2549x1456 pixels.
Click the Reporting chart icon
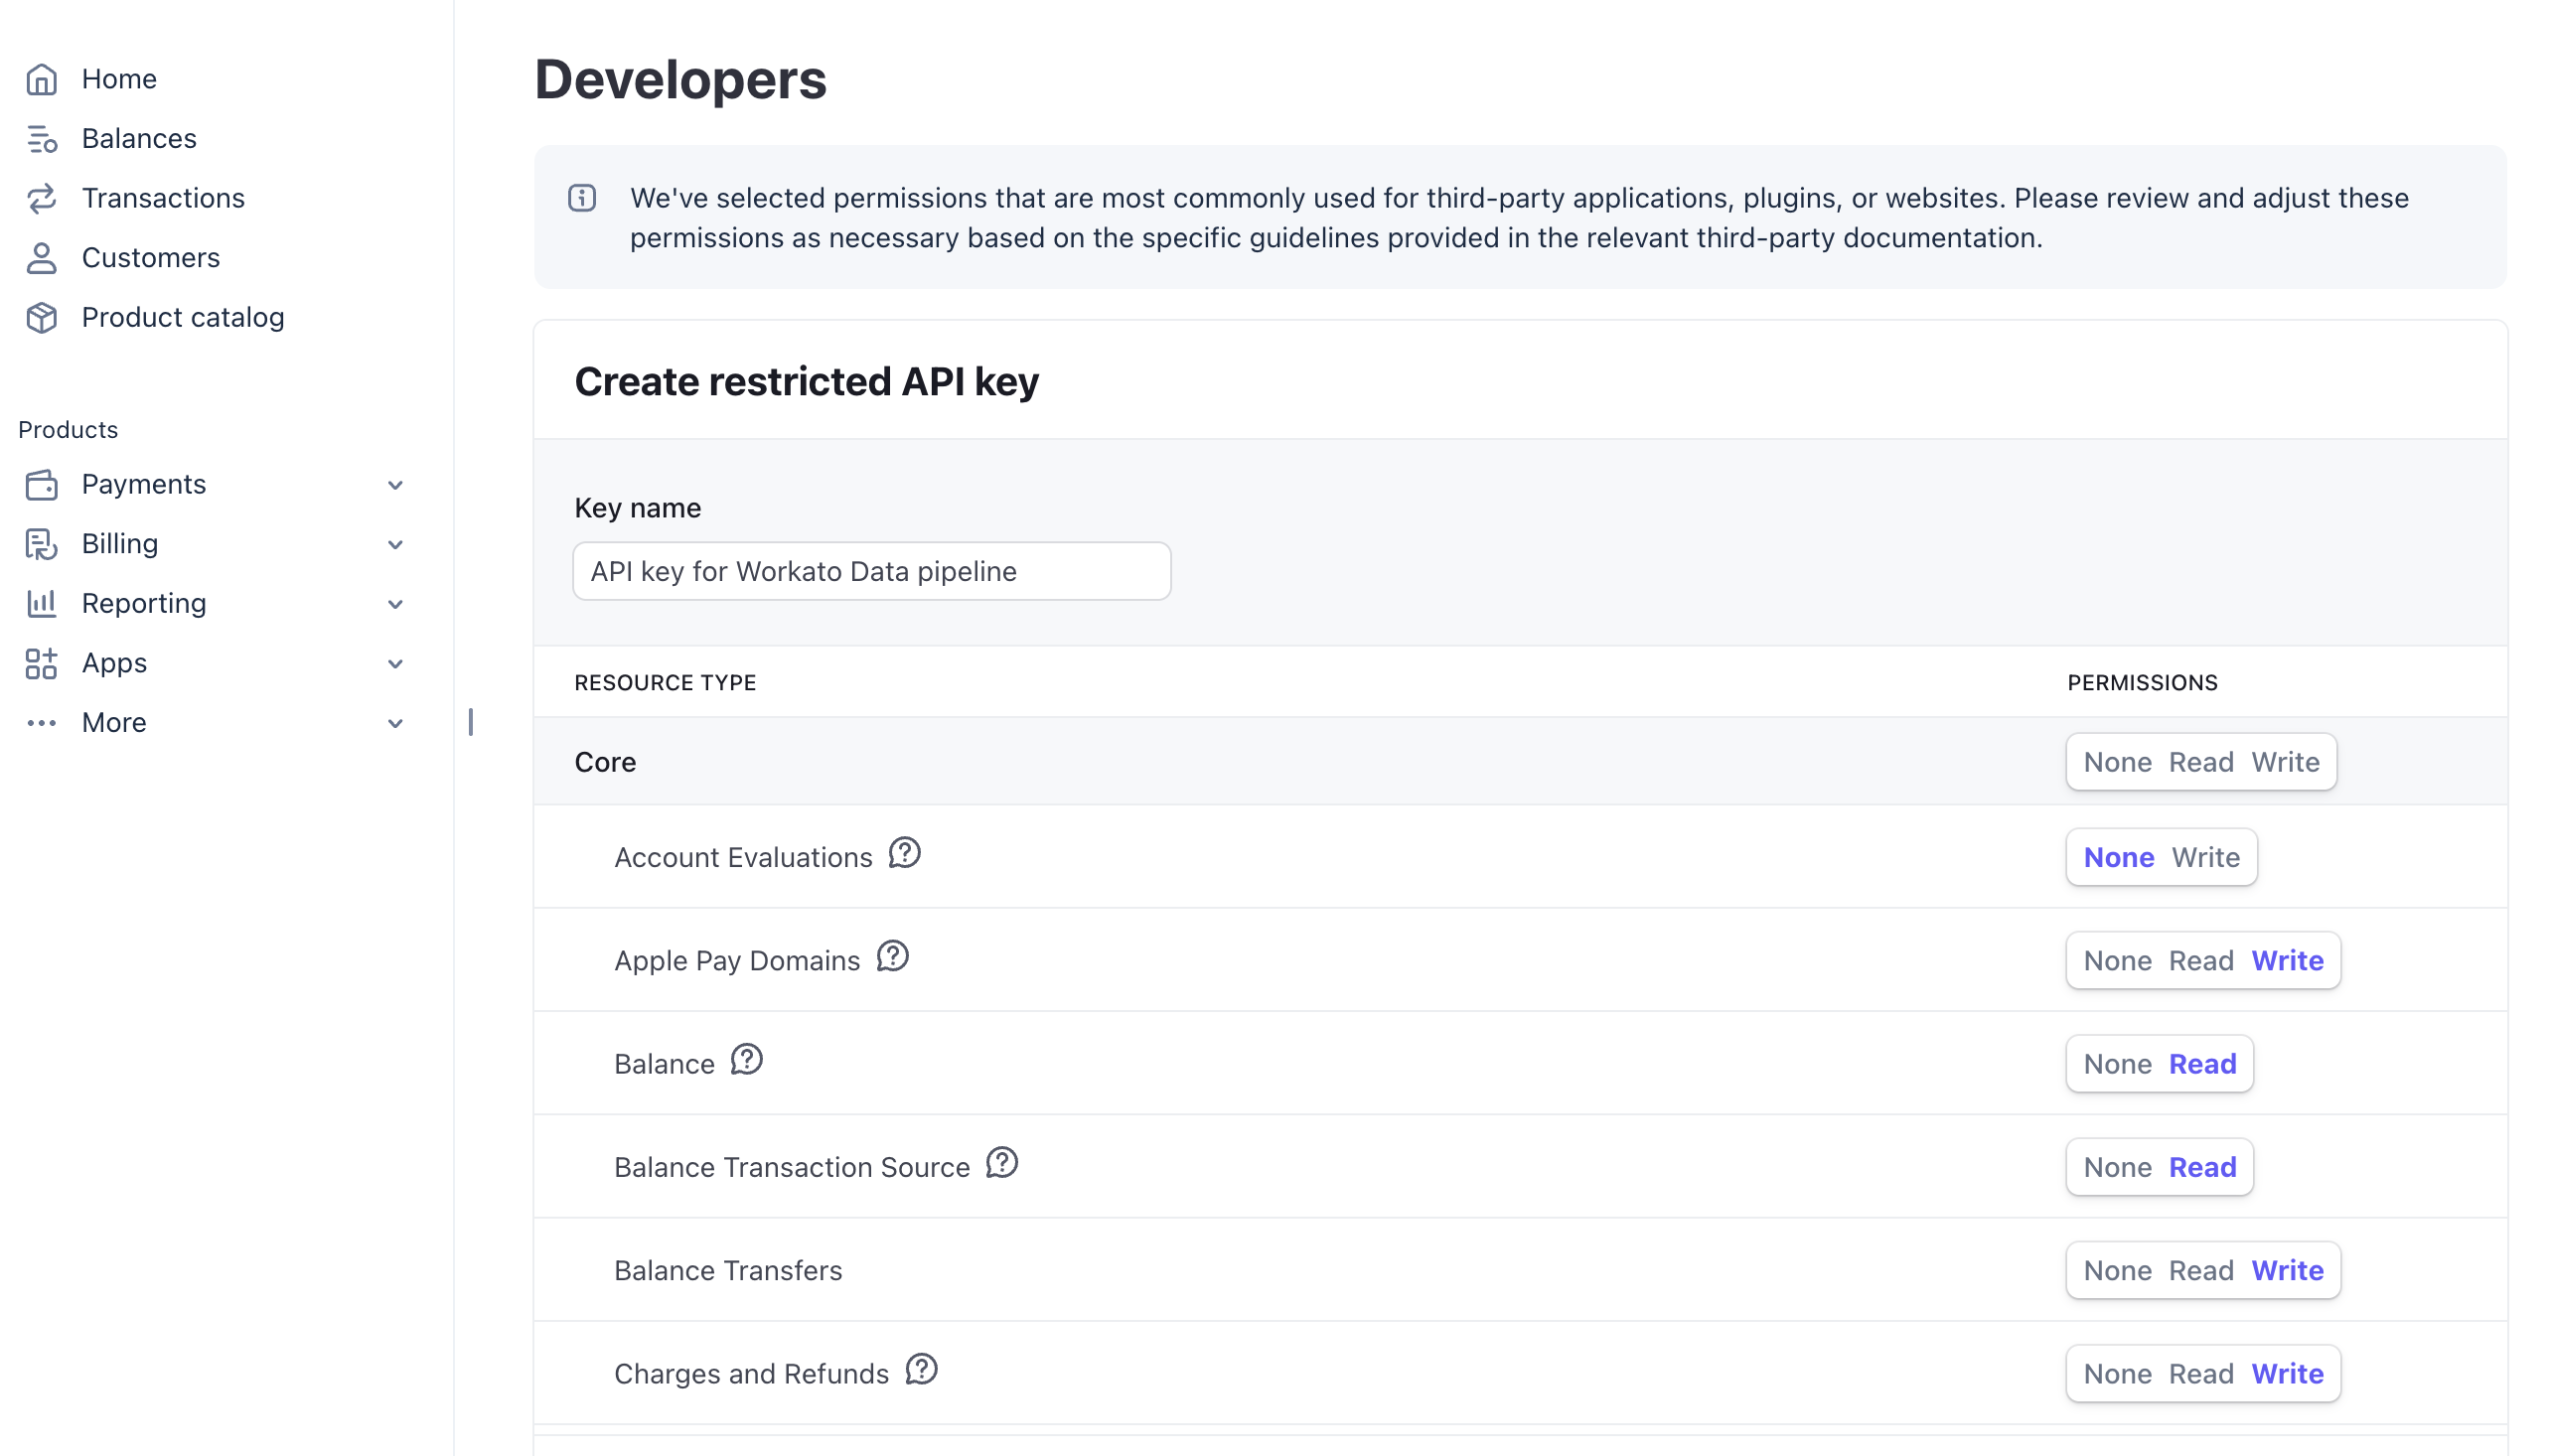(x=41, y=603)
